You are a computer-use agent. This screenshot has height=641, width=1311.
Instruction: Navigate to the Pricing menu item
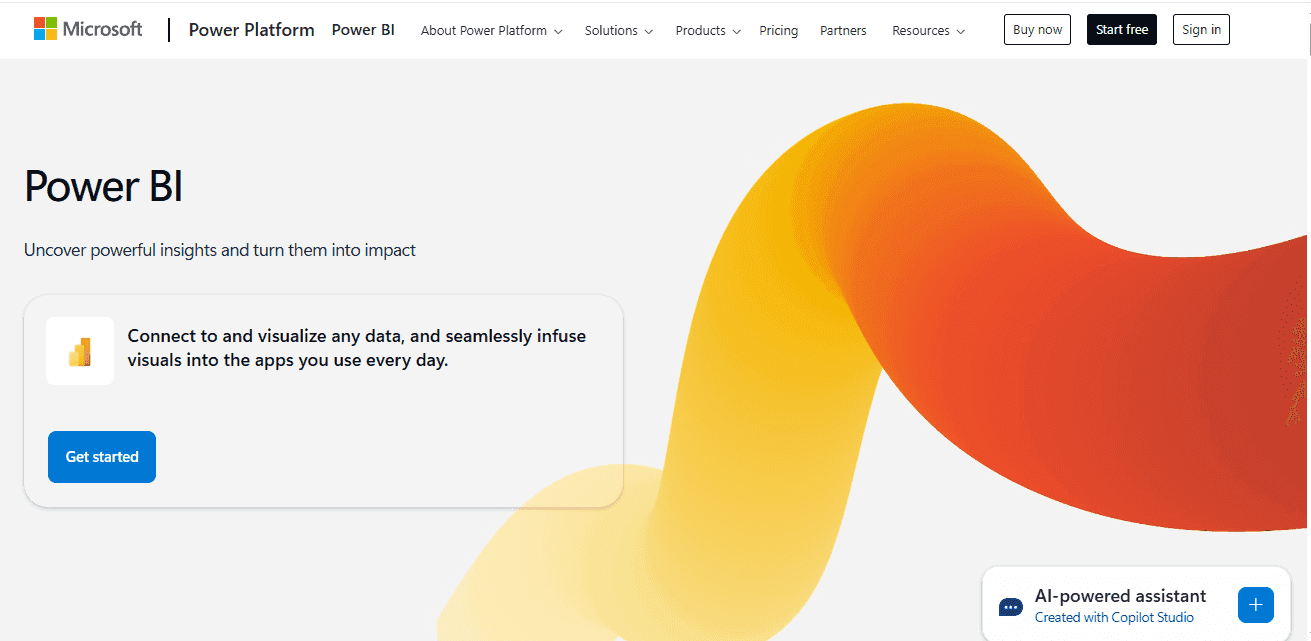click(x=779, y=30)
